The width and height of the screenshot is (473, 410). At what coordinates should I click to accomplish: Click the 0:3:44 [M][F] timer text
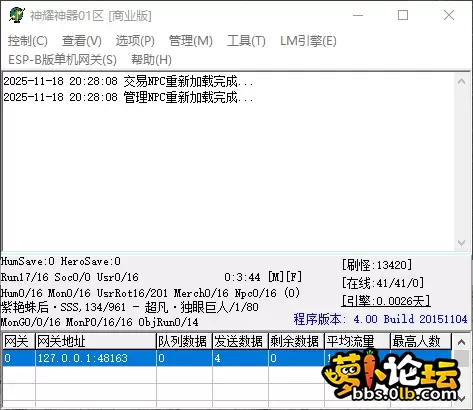click(263, 277)
